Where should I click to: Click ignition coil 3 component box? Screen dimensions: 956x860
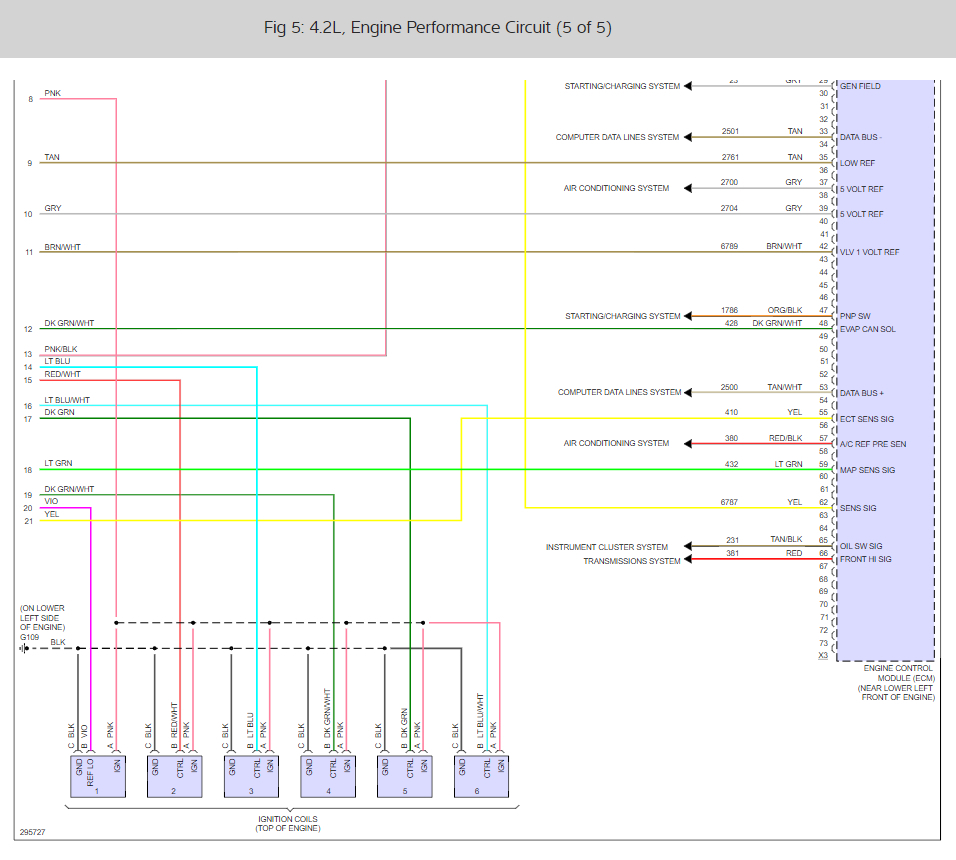251,776
